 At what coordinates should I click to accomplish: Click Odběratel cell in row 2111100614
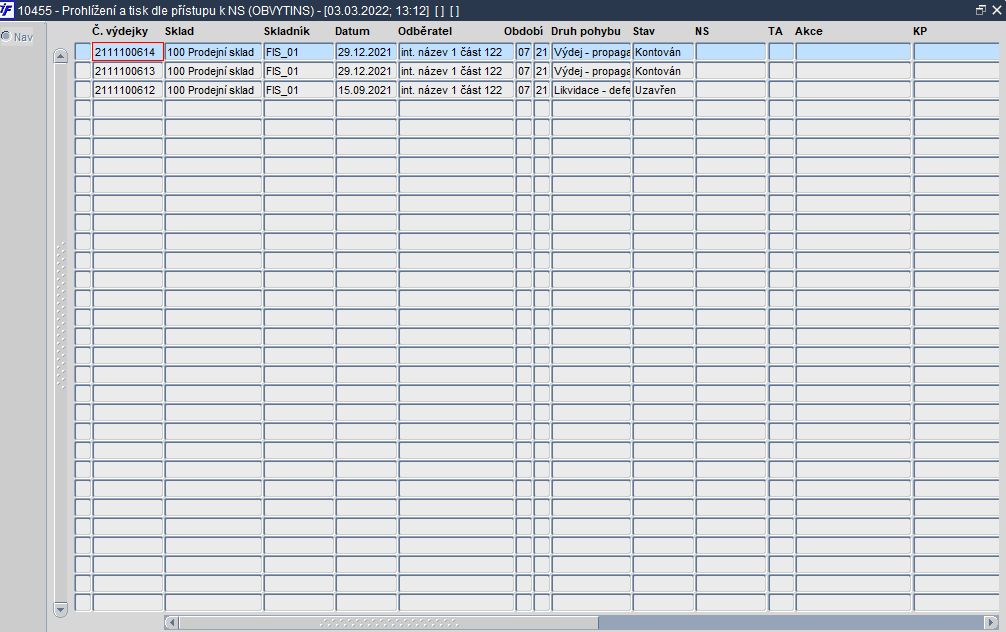coord(456,52)
